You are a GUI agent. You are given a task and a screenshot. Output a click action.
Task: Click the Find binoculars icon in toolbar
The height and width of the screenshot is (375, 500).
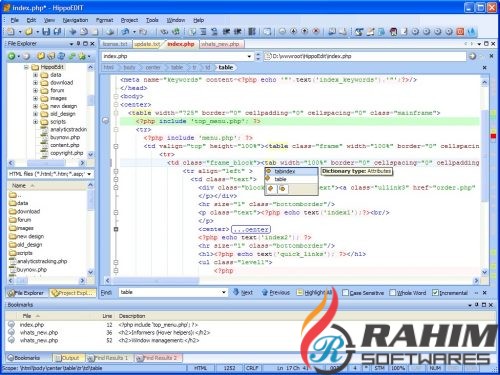pyautogui.click(x=164, y=32)
